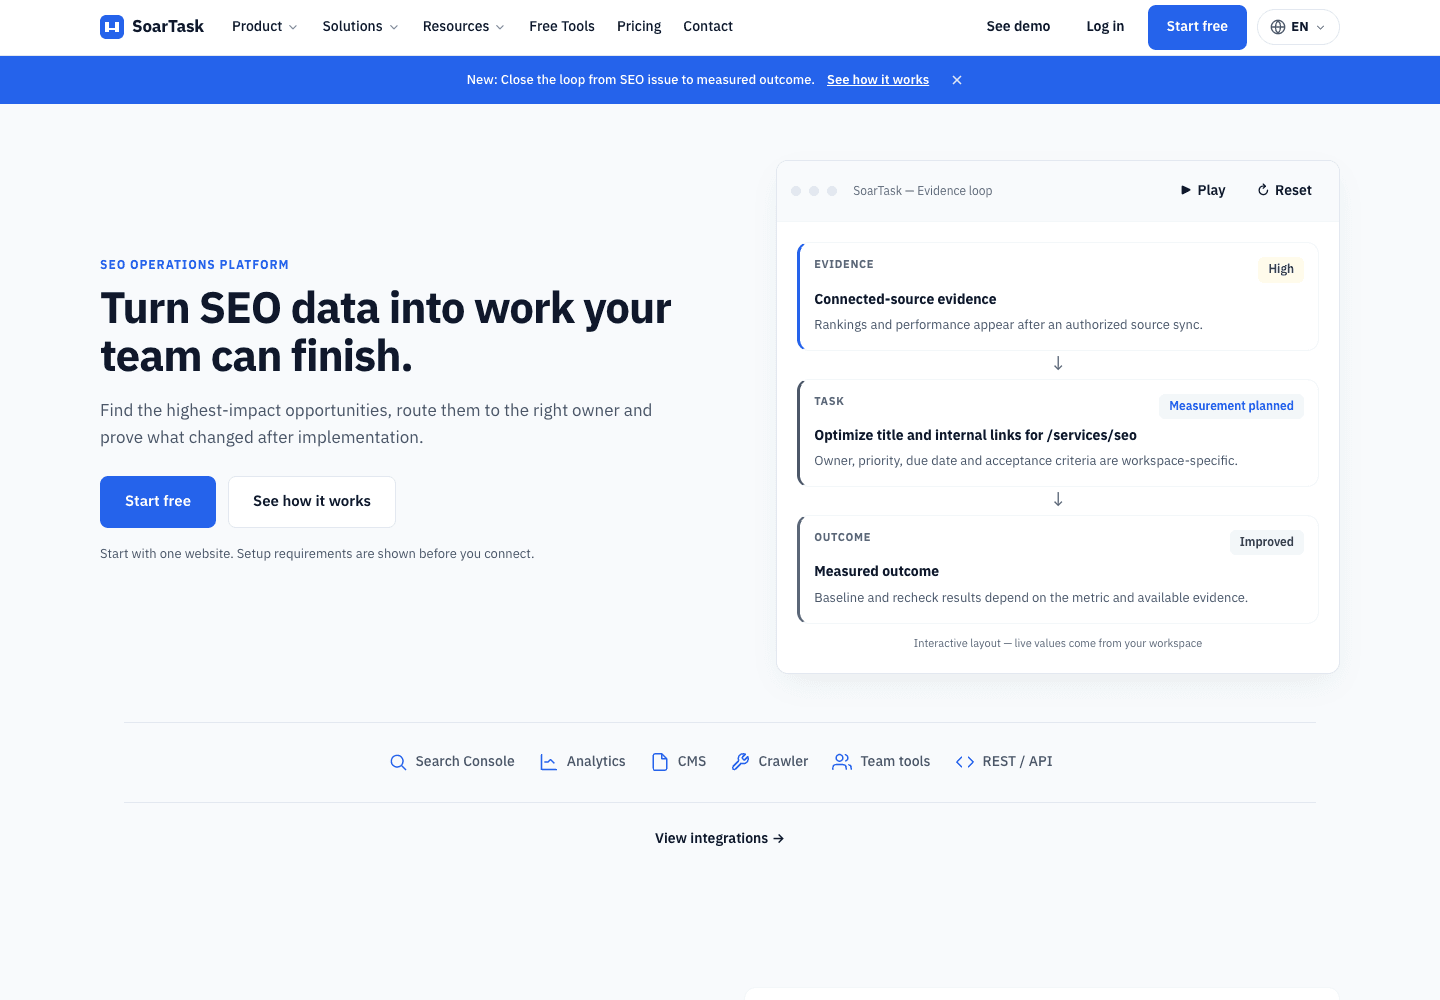Go to Free Tools page
Image resolution: width=1440 pixels, height=1000 pixels.
(x=562, y=27)
